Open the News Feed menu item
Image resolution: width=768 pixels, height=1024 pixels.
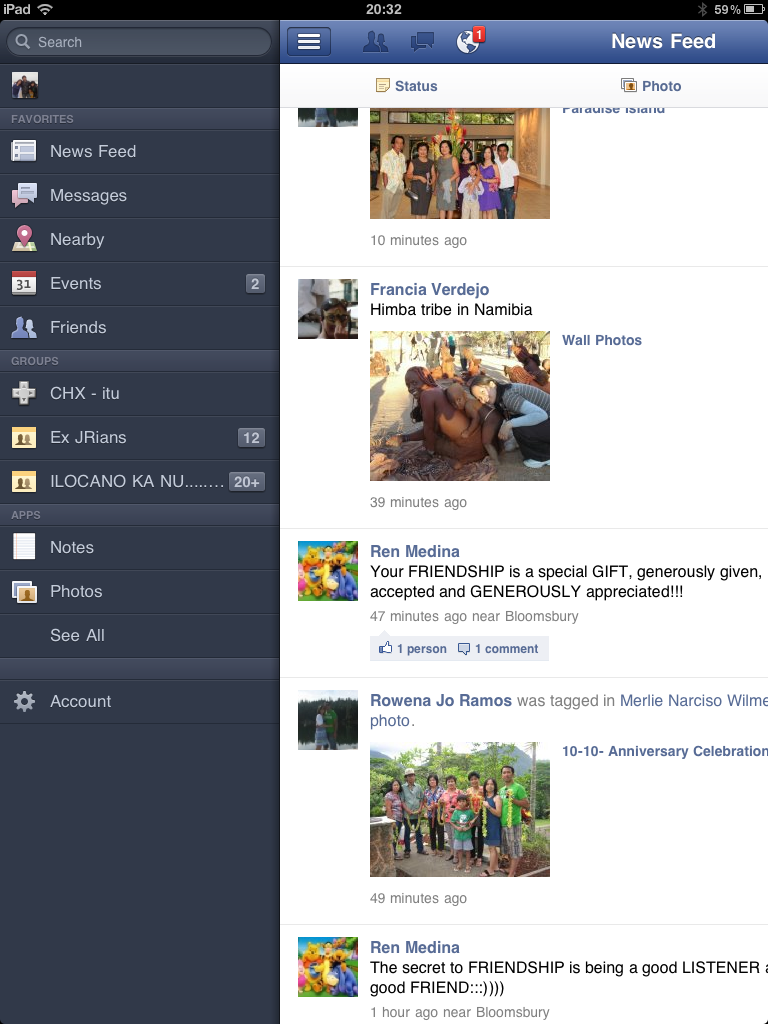140,152
